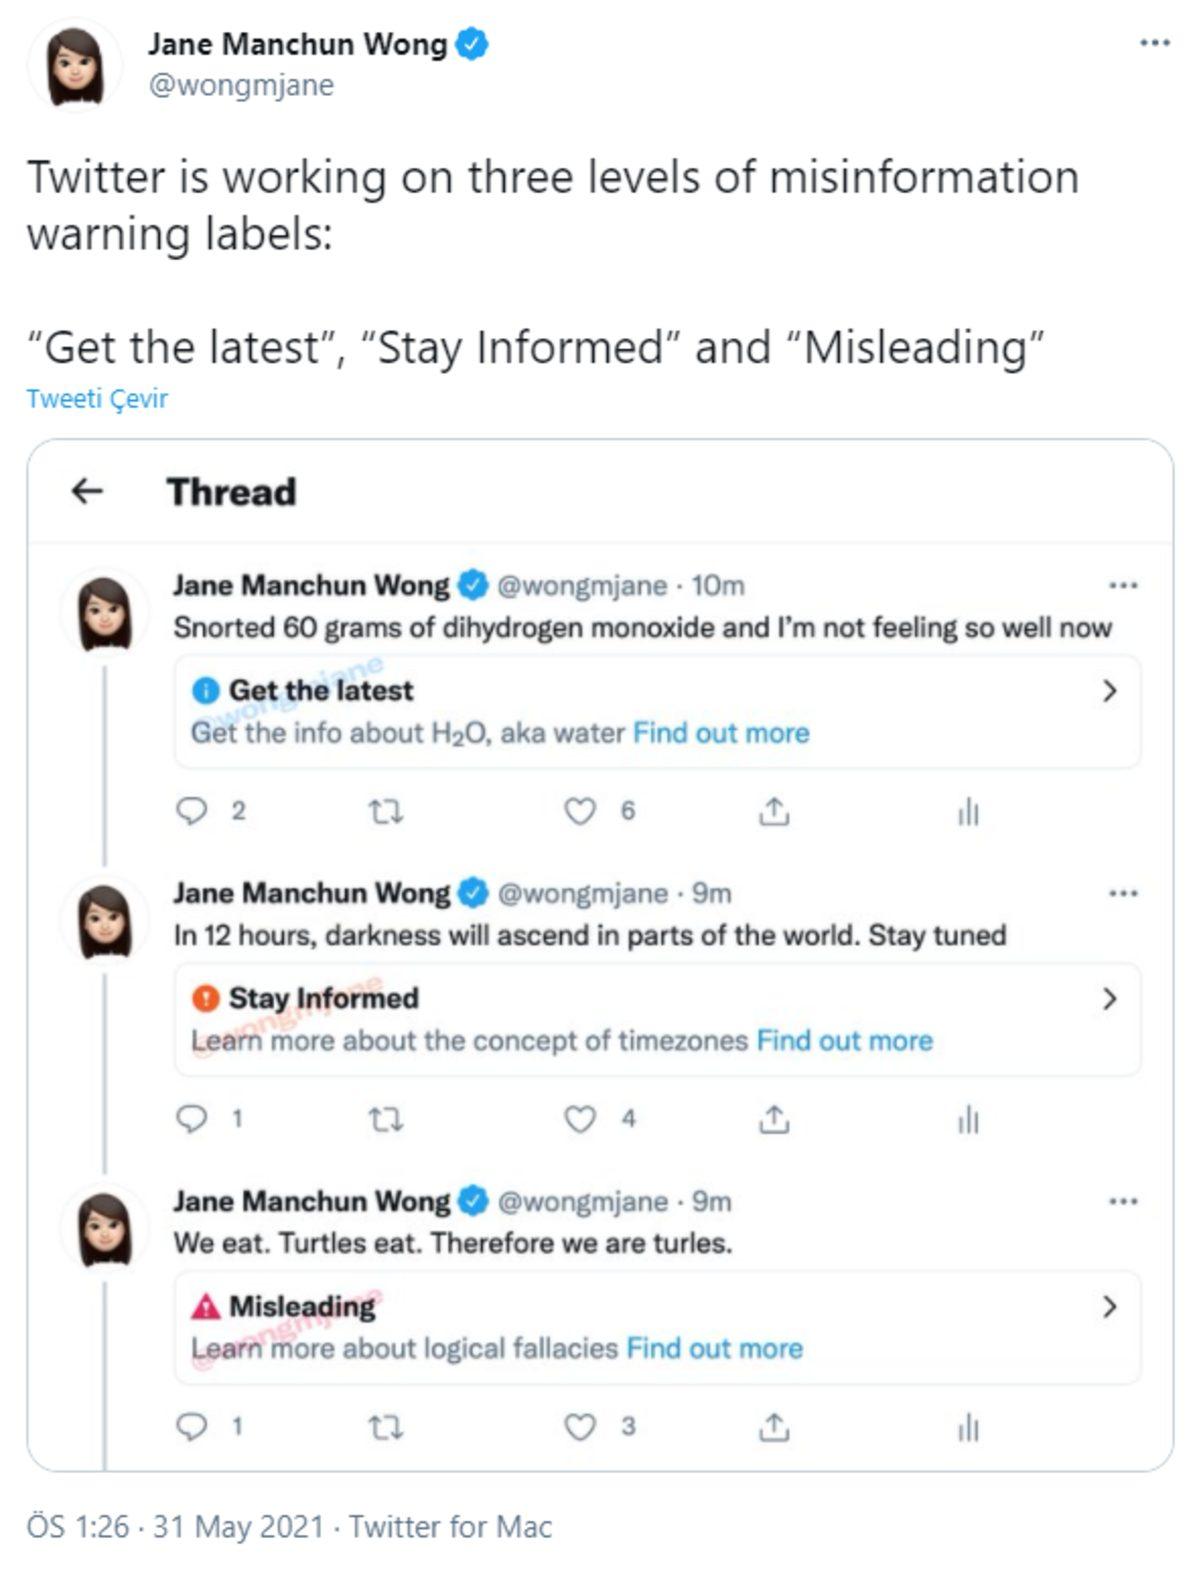Expand the Stay Informed label chevron
Viewport: 1200px width, 1578px height.
point(1108,999)
